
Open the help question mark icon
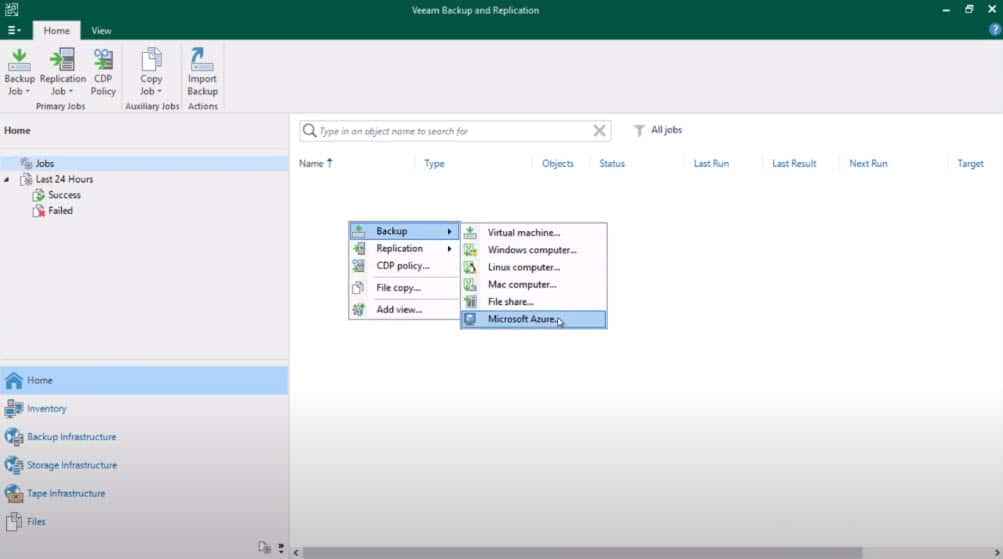click(995, 29)
